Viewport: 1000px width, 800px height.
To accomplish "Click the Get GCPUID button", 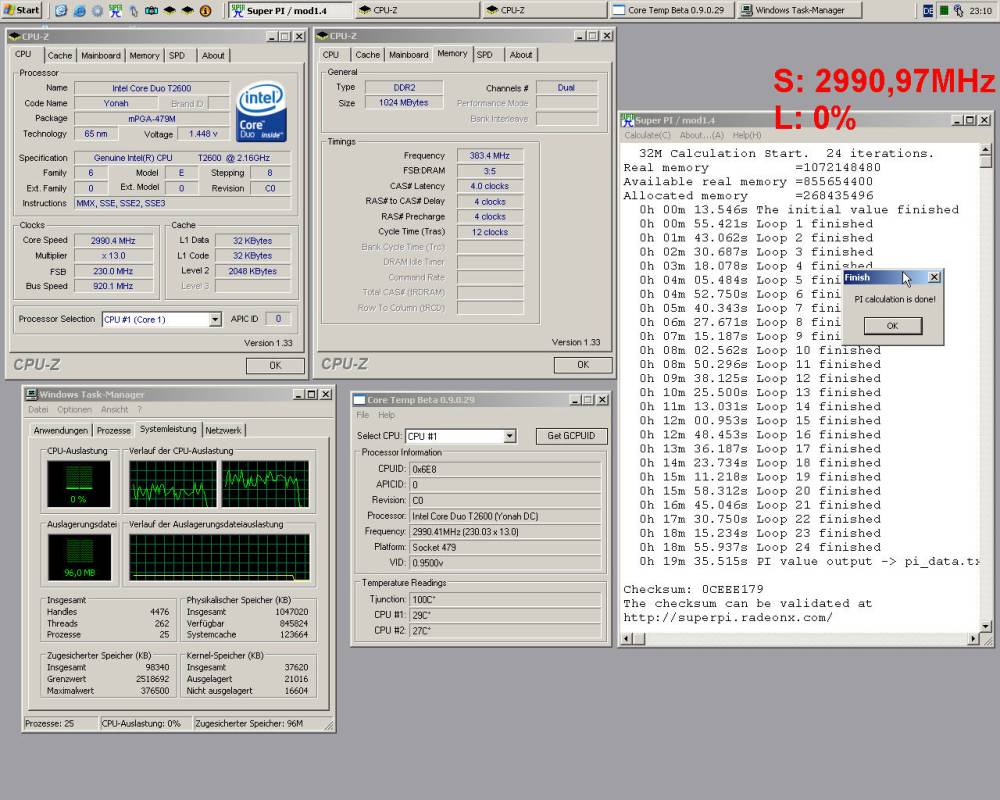I will (571, 436).
